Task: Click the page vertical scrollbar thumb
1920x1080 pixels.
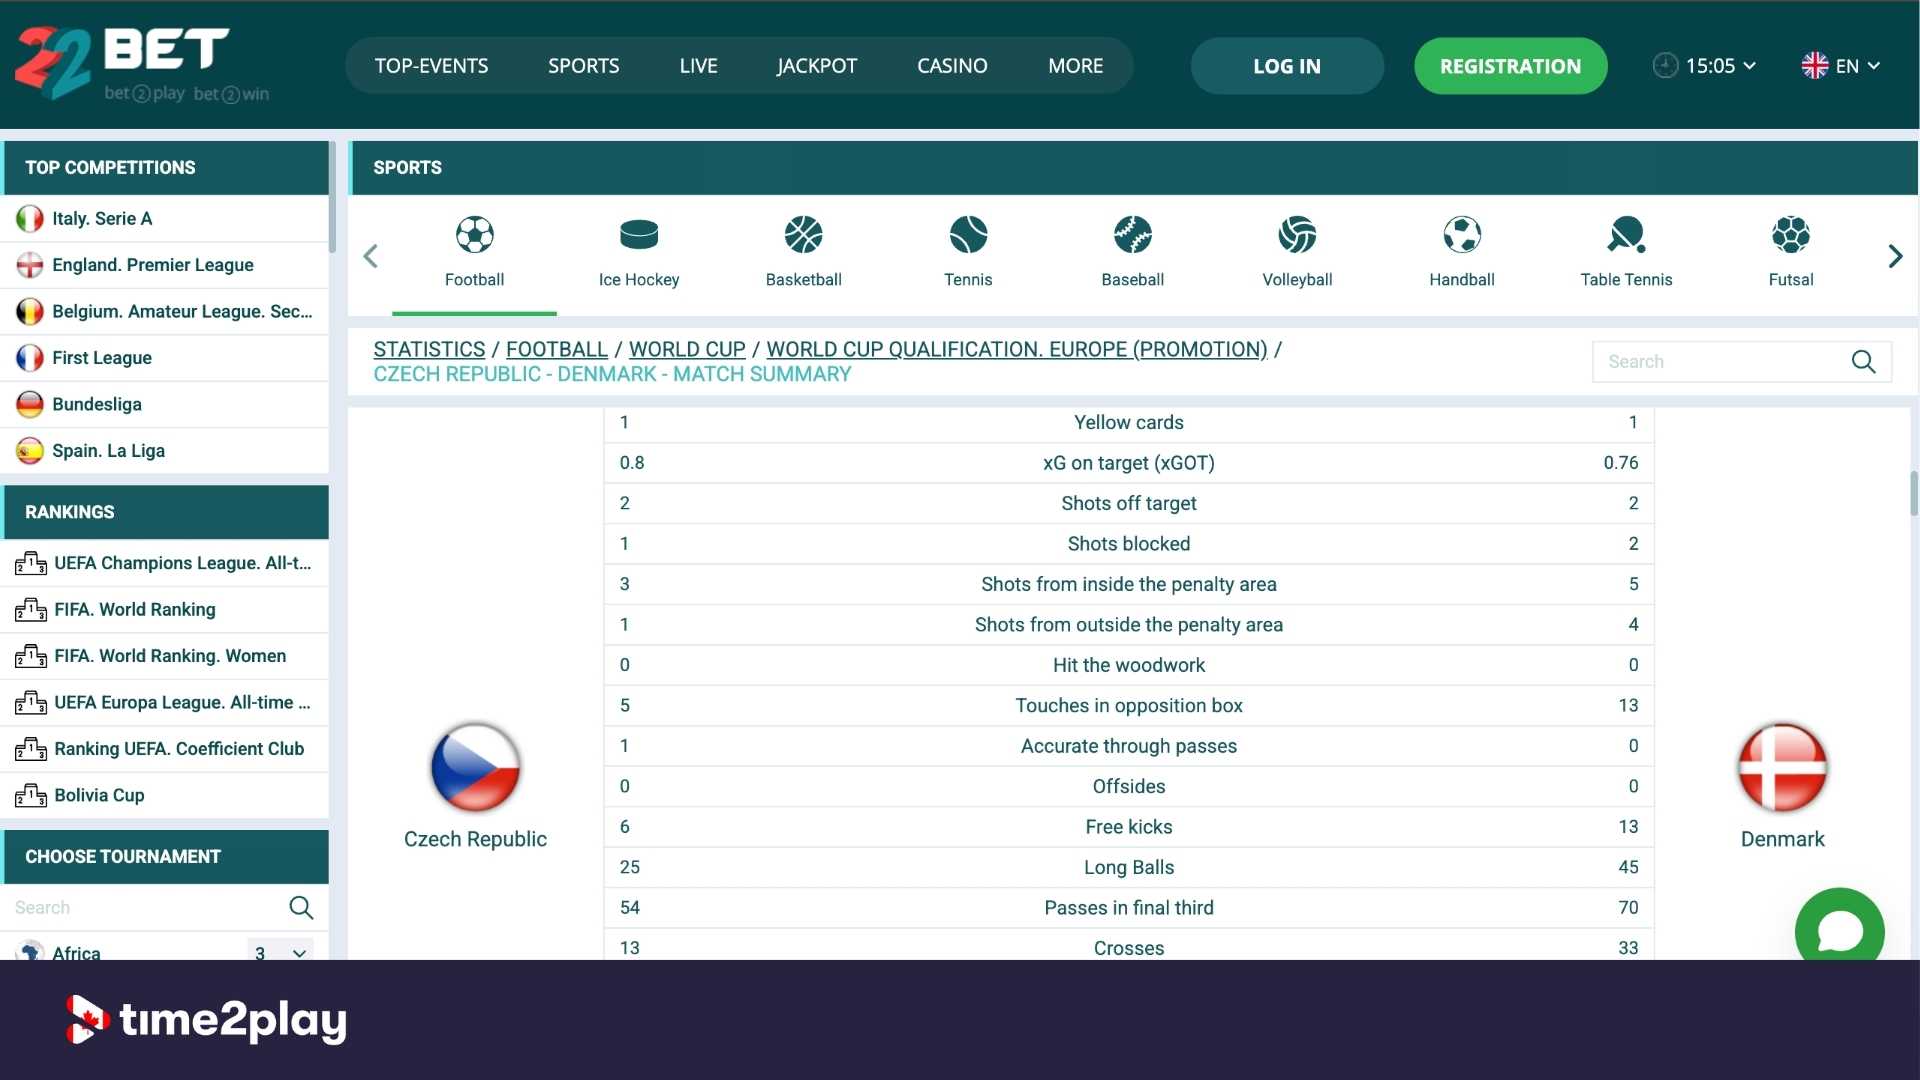Action: pyautogui.click(x=1914, y=493)
